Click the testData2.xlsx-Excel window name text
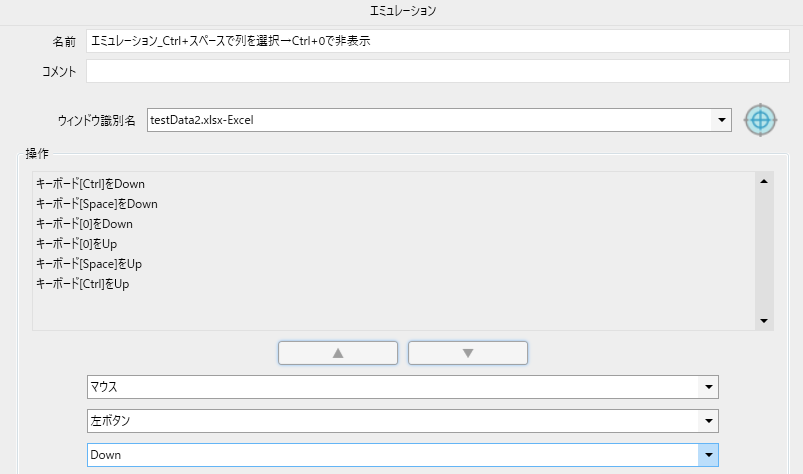Screen dimensions: 803x474 click(203, 120)
